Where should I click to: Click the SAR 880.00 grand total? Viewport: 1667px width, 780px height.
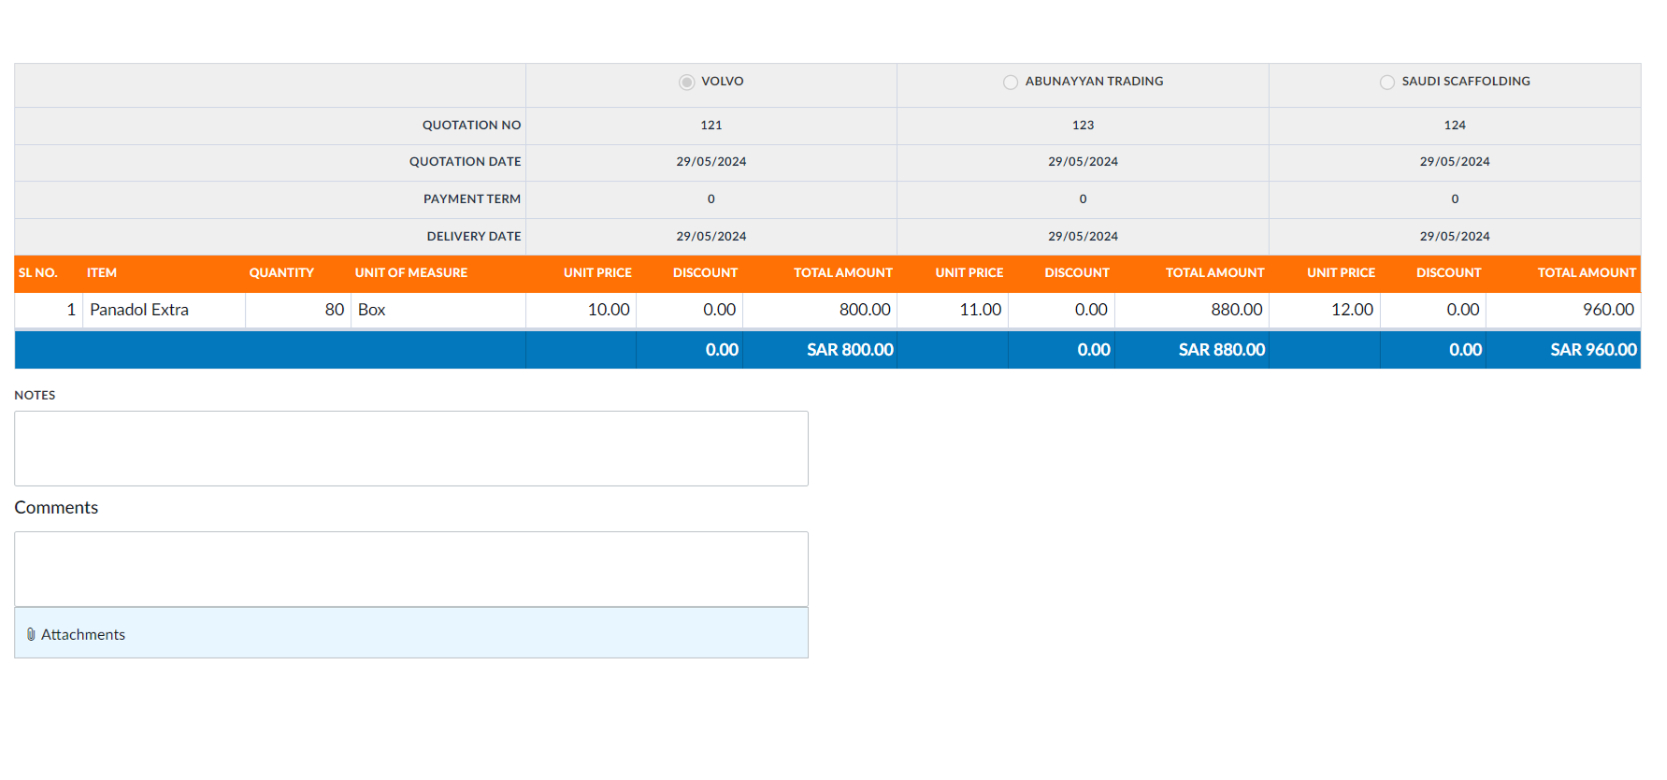pos(1221,350)
